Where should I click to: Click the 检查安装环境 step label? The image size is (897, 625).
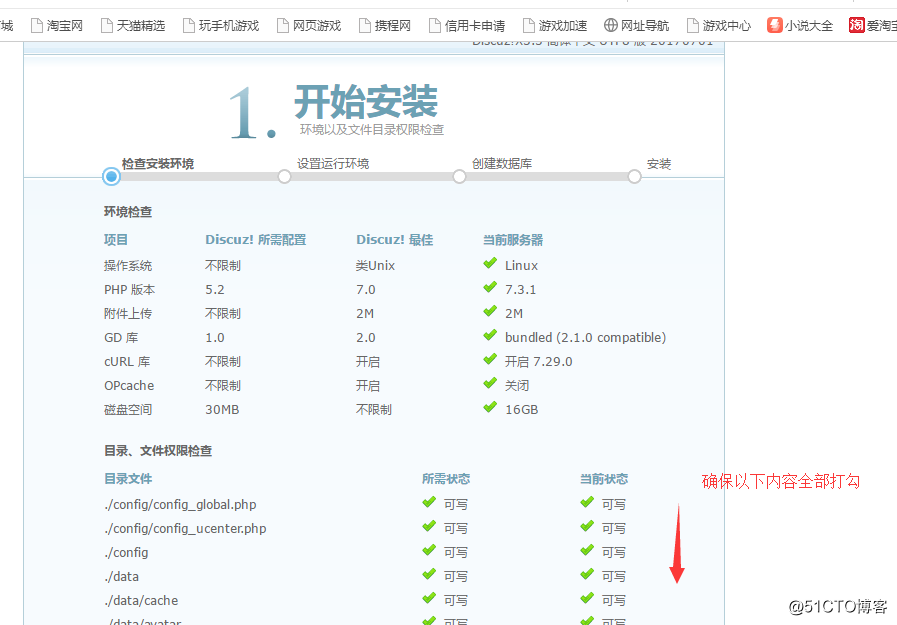(158, 164)
